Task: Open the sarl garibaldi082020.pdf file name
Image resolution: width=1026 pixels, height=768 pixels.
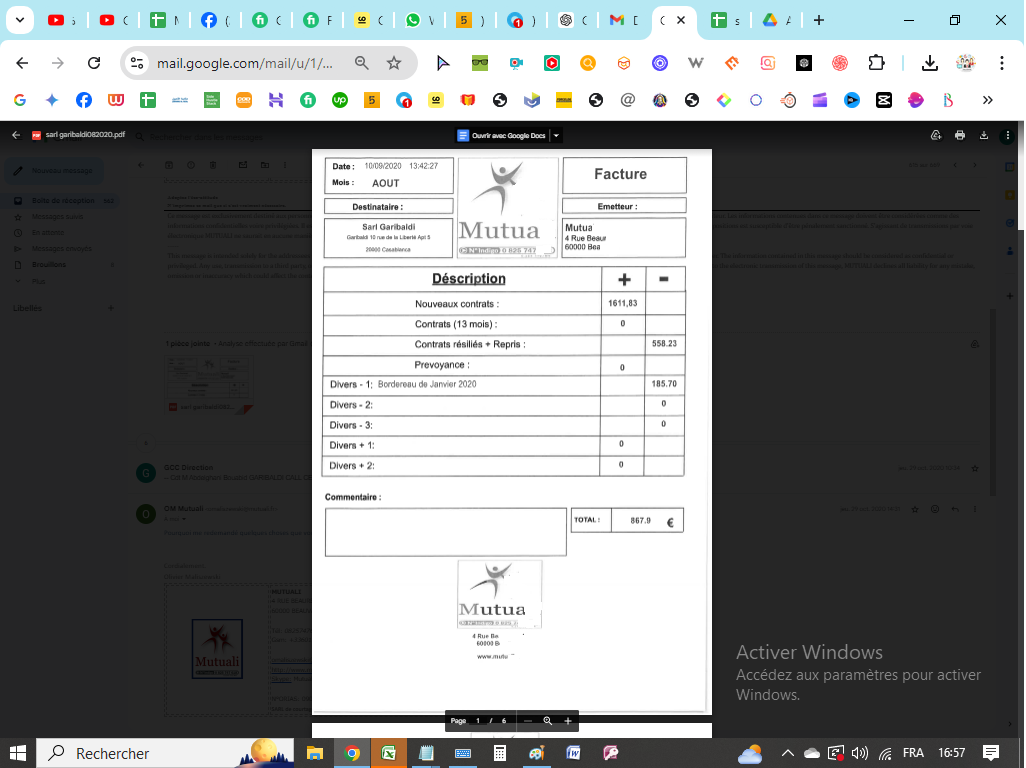Action: pyautogui.click(x=85, y=135)
